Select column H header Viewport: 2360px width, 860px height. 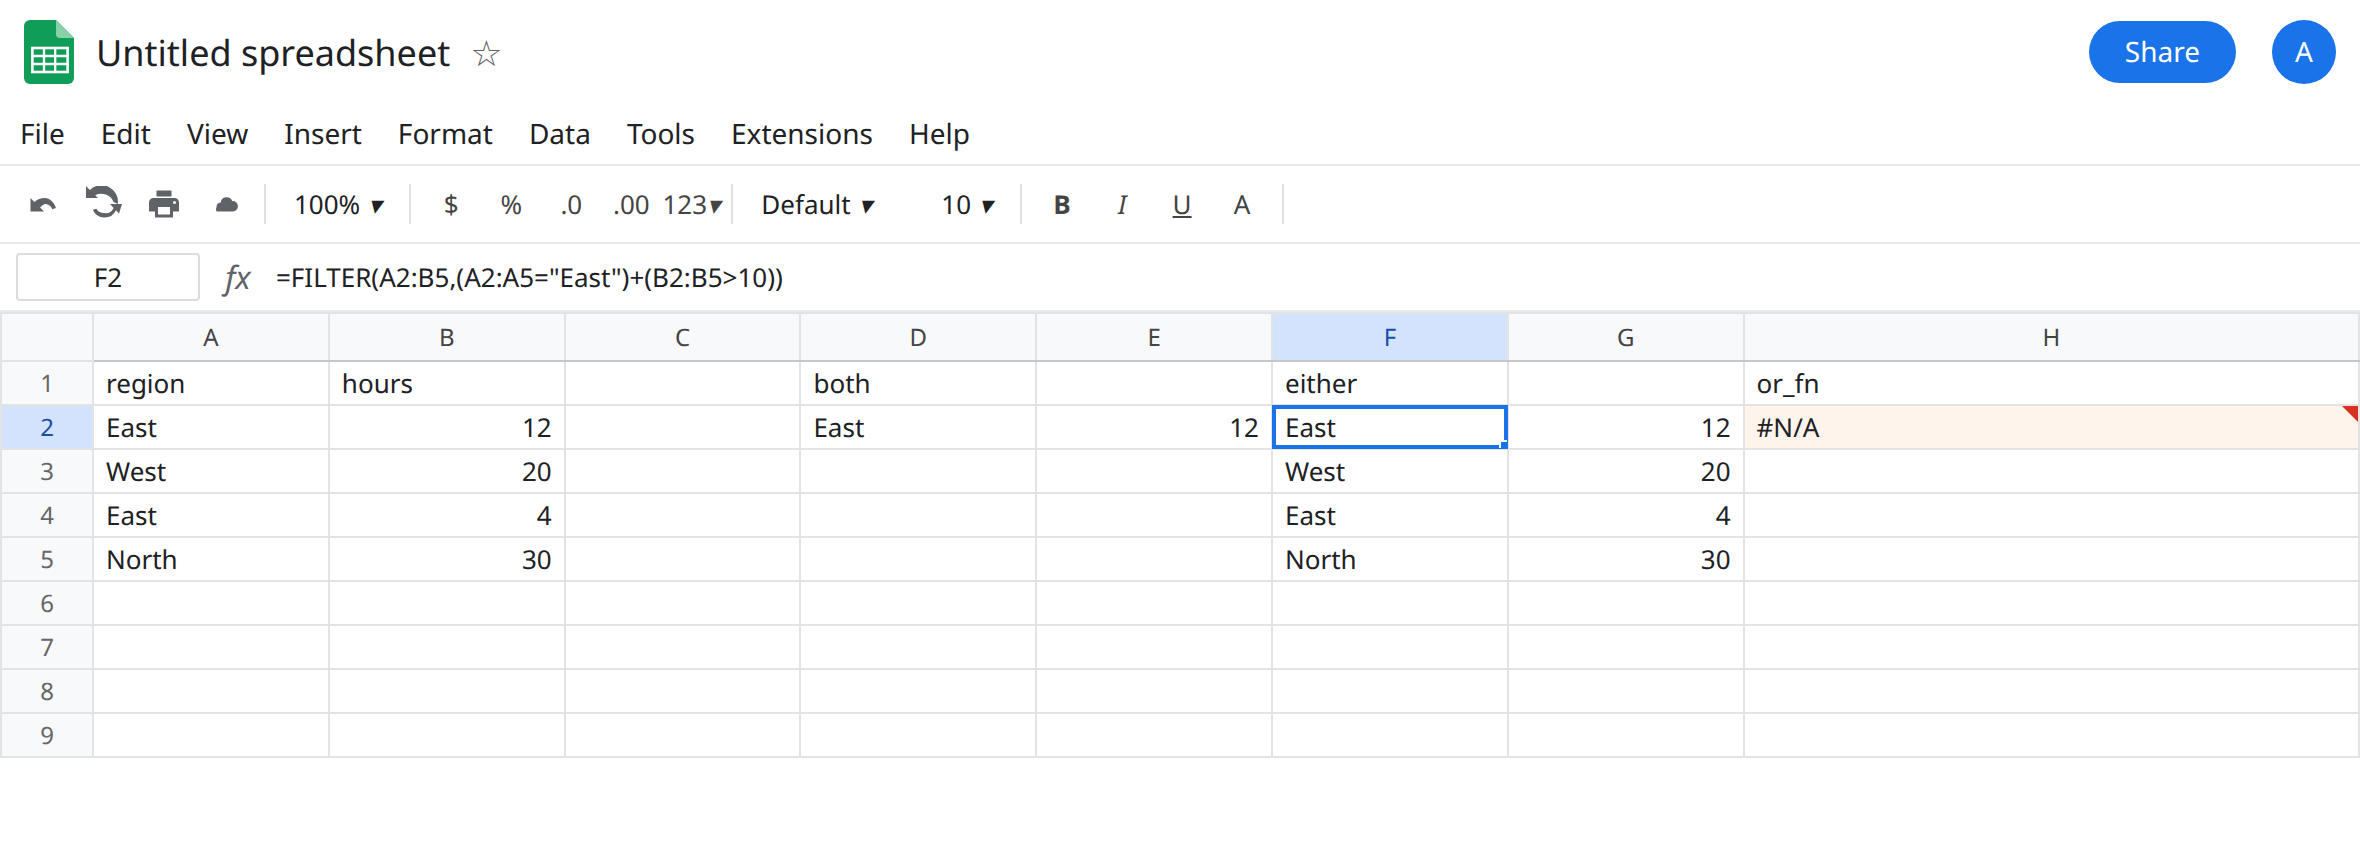tap(2050, 338)
